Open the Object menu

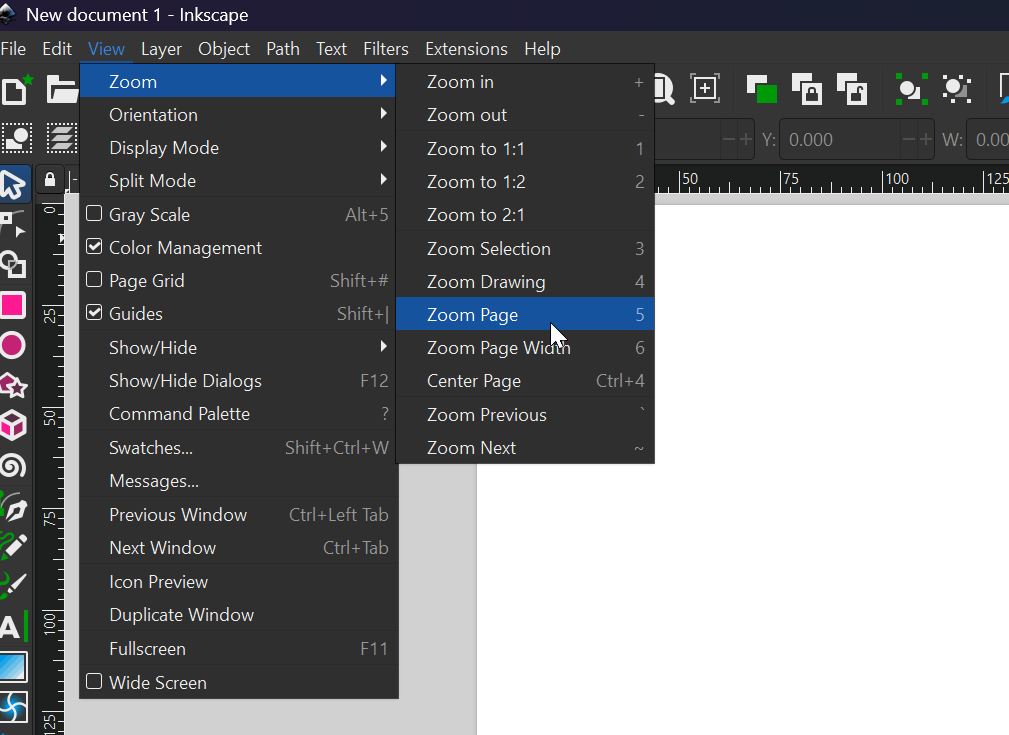tap(224, 49)
